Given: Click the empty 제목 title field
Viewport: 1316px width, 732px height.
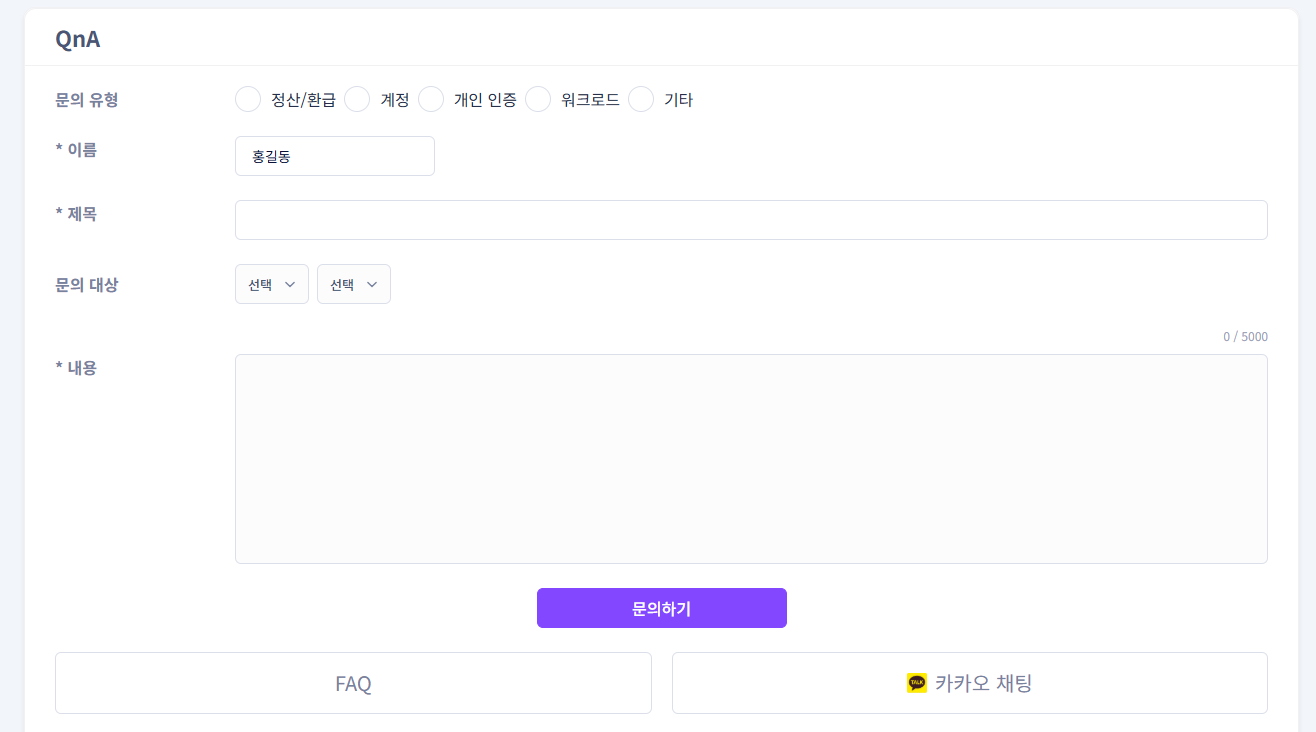Looking at the screenshot, I should (751, 220).
